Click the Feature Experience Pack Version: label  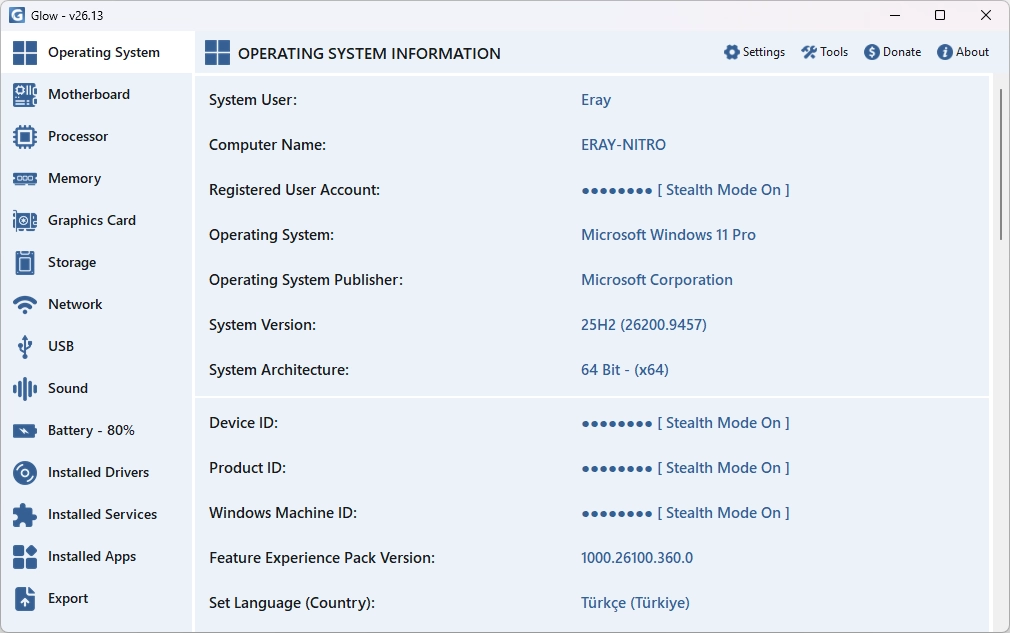(x=322, y=558)
